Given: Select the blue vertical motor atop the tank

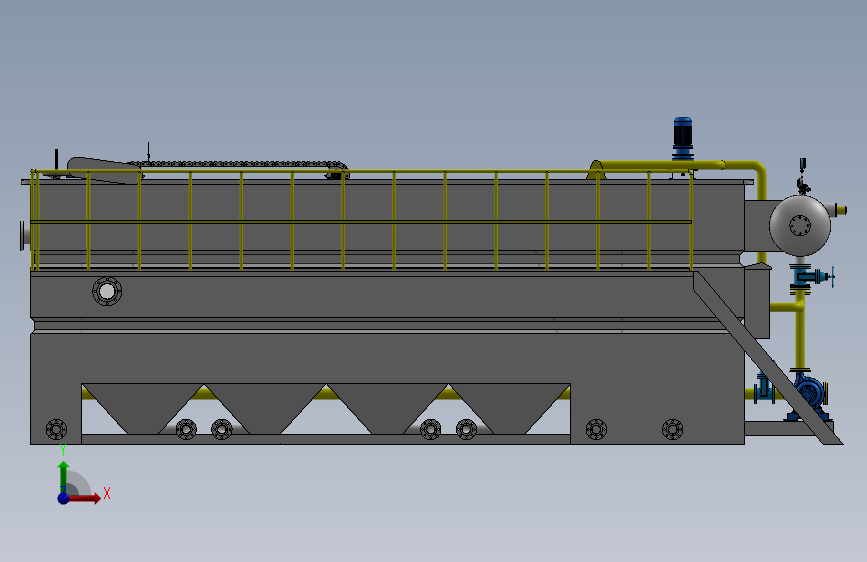Looking at the screenshot, I should click(x=683, y=138).
